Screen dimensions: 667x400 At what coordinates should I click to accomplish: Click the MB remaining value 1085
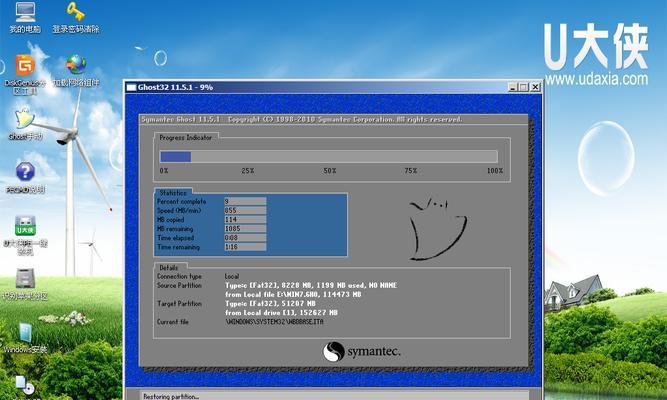coord(245,229)
